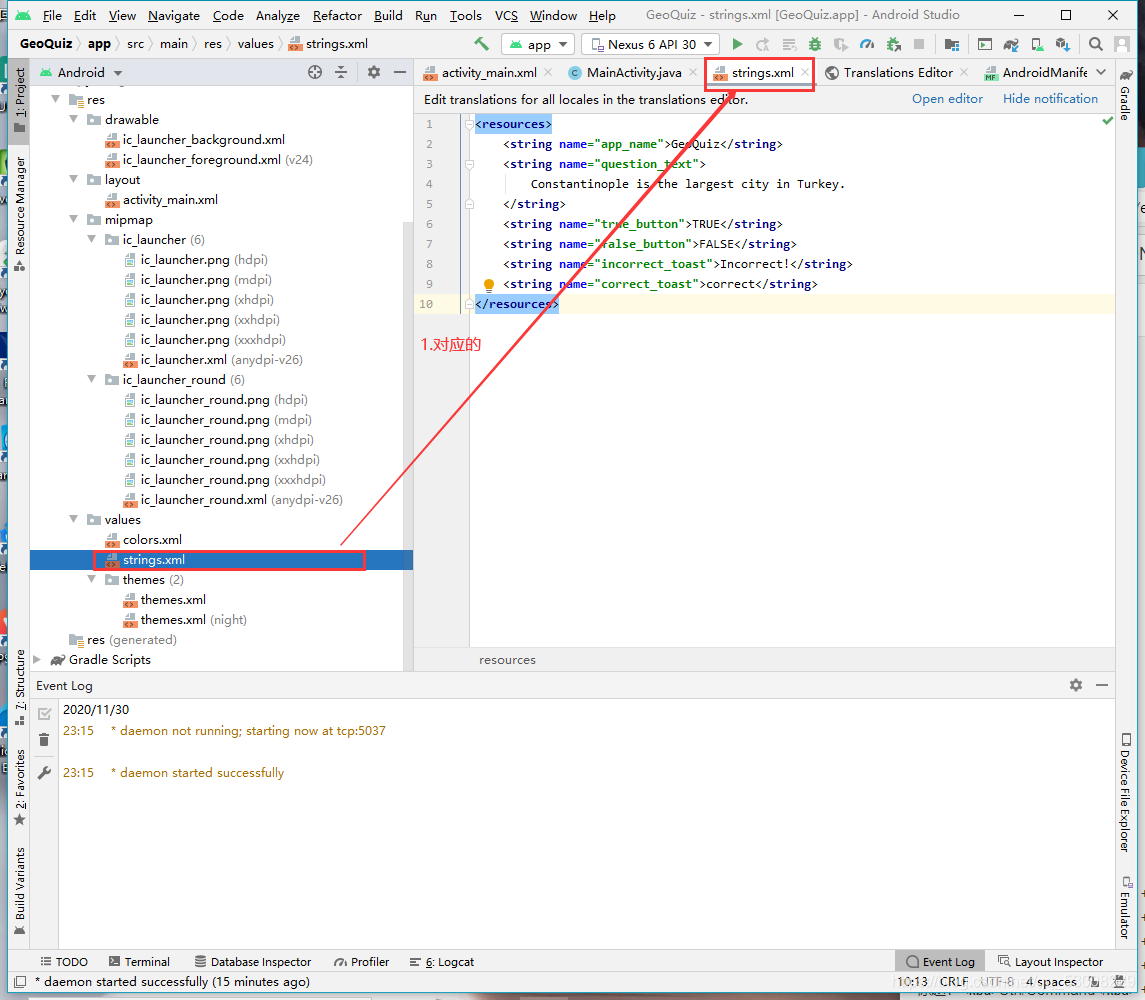The height and width of the screenshot is (1000, 1145).
Task: Close the strings.xml editor tab
Action: click(x=805, y=72)
